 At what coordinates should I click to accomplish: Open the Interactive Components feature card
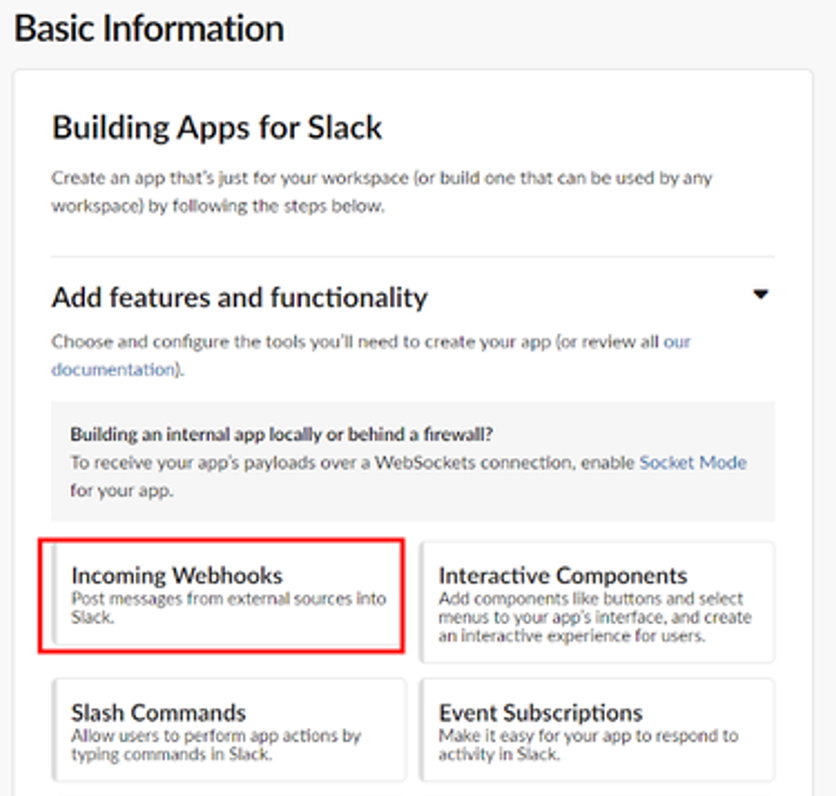[x=596, y=602]
